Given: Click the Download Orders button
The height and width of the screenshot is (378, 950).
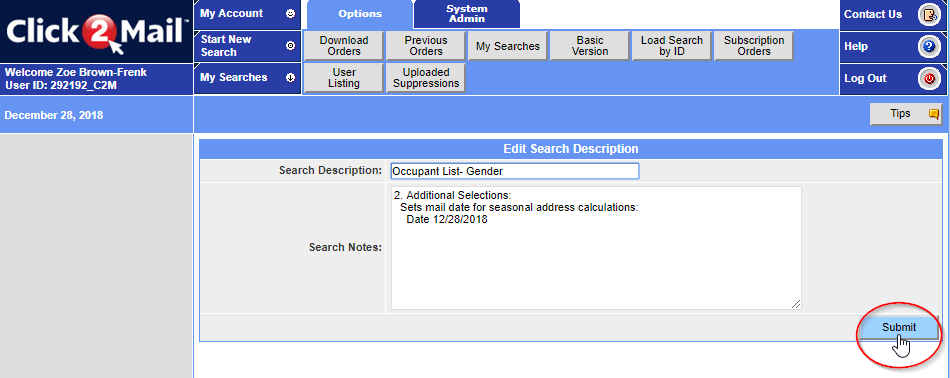Looking at the screenshot, I should pos(344,46).
